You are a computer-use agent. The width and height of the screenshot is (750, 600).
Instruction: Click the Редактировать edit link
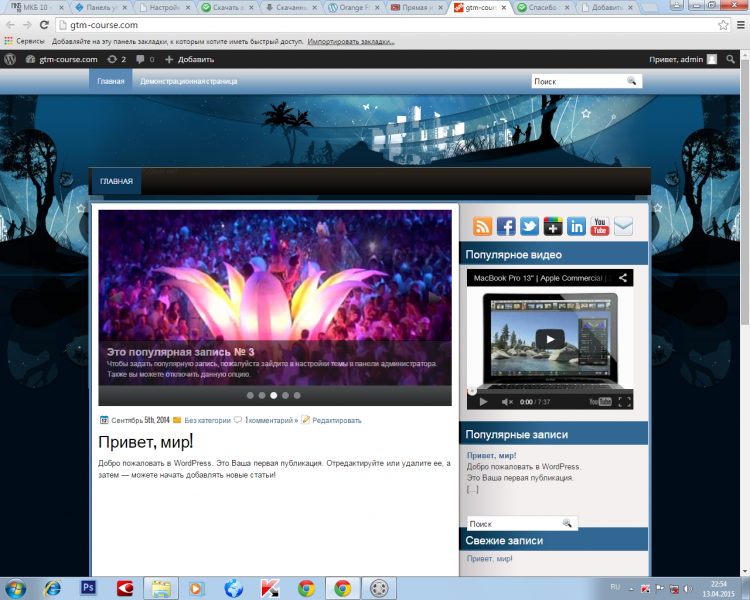pos(337,420)
